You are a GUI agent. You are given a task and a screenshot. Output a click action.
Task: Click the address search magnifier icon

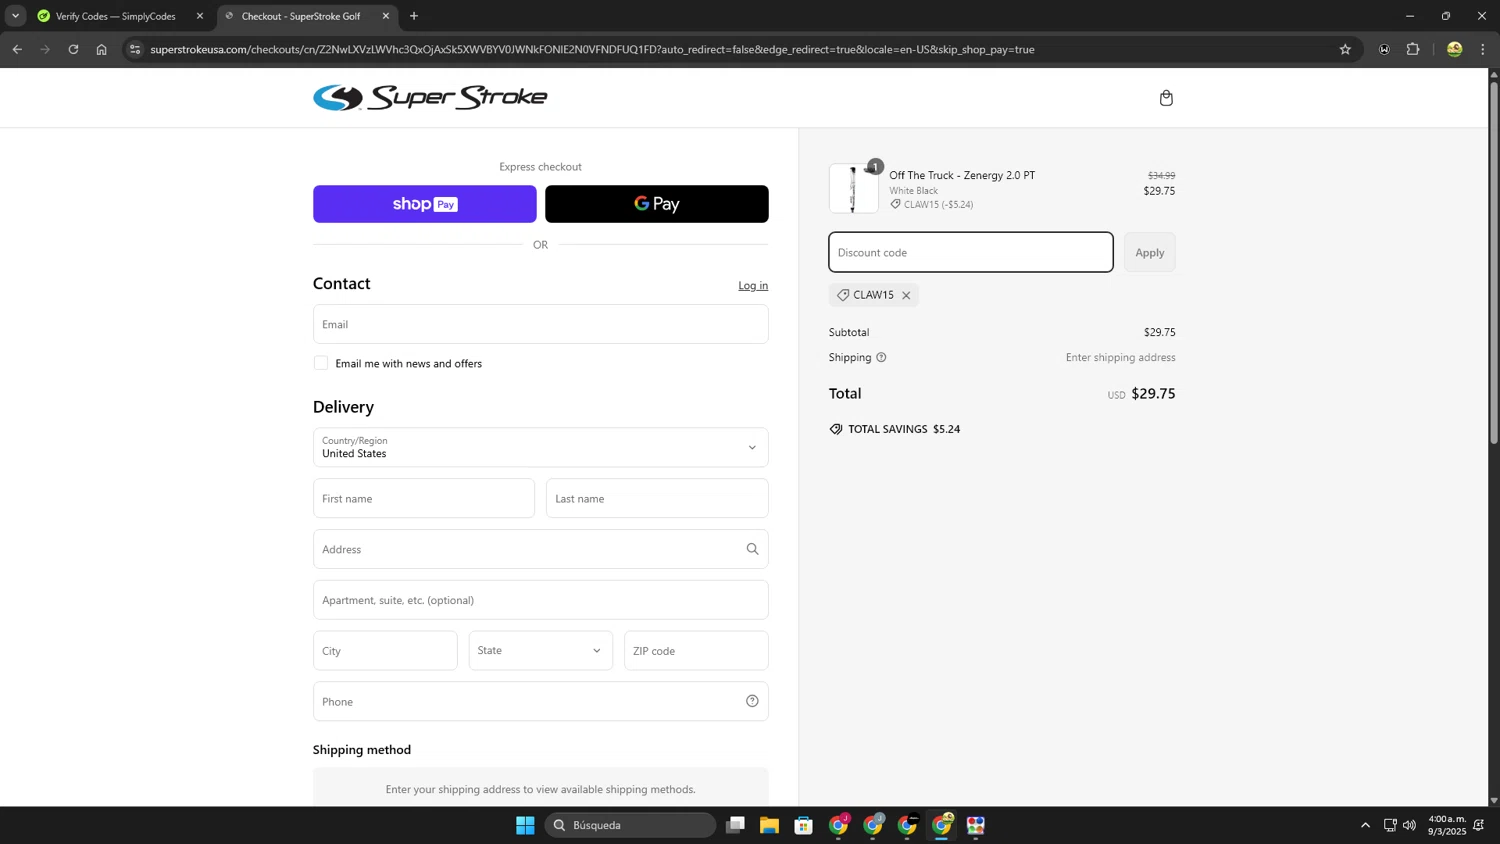[x=752, y=549]
